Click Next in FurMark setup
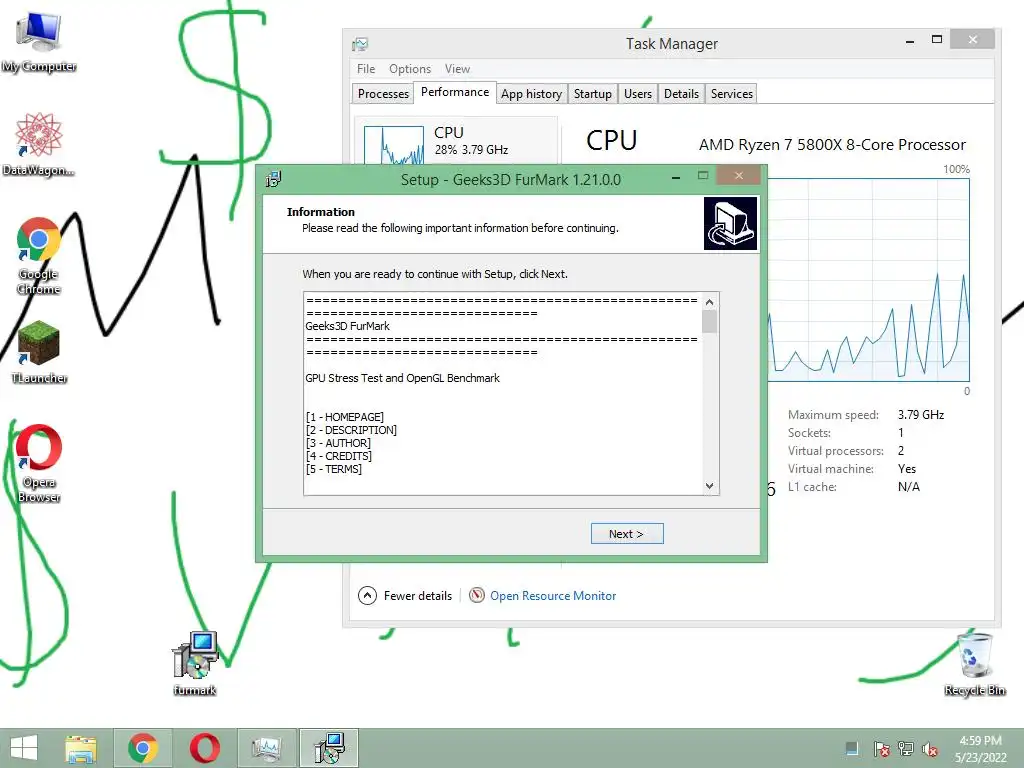1024x768 pixels. point(626,534)
